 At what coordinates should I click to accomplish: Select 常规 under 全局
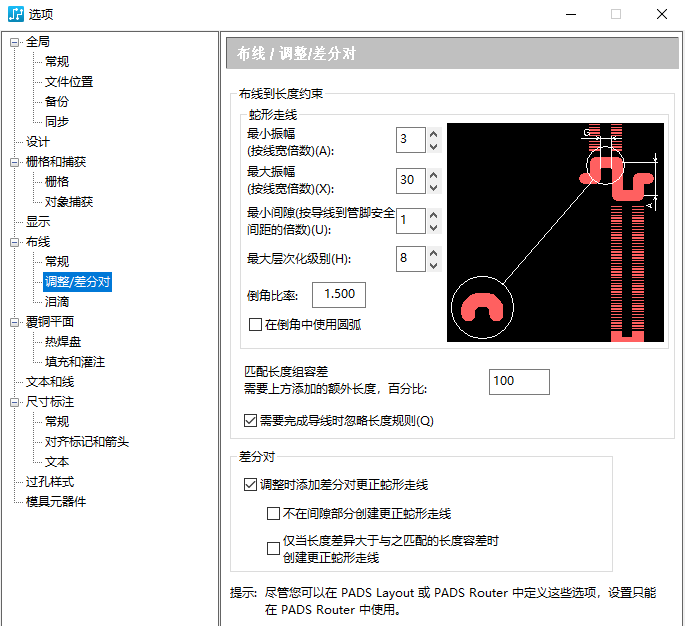[x=57, y=62]
